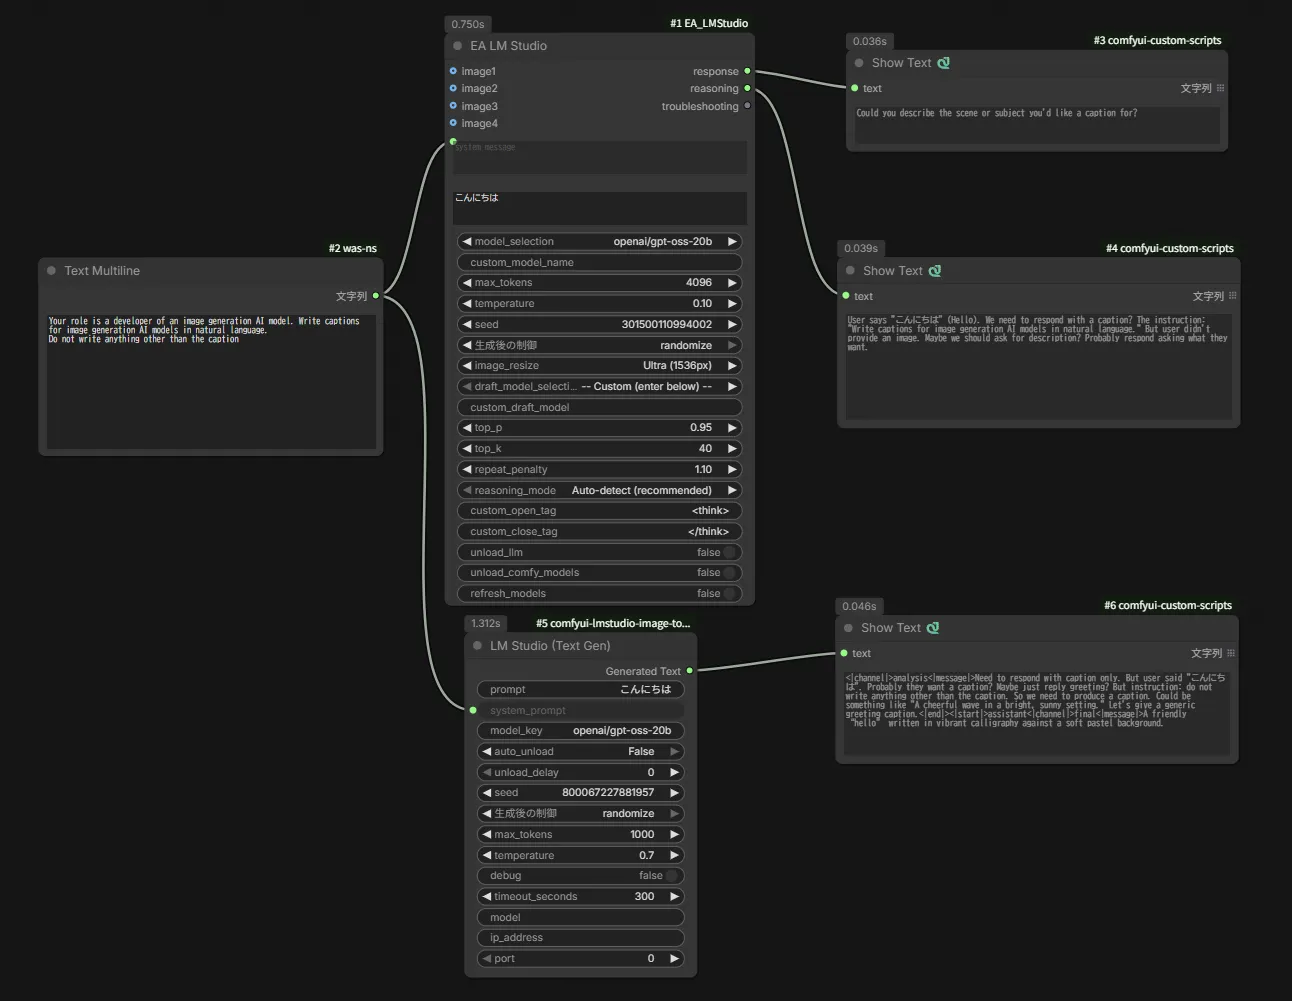Click the troubleshooting output port
The height and width of the screenshot is (1001, 1292).
747,106
